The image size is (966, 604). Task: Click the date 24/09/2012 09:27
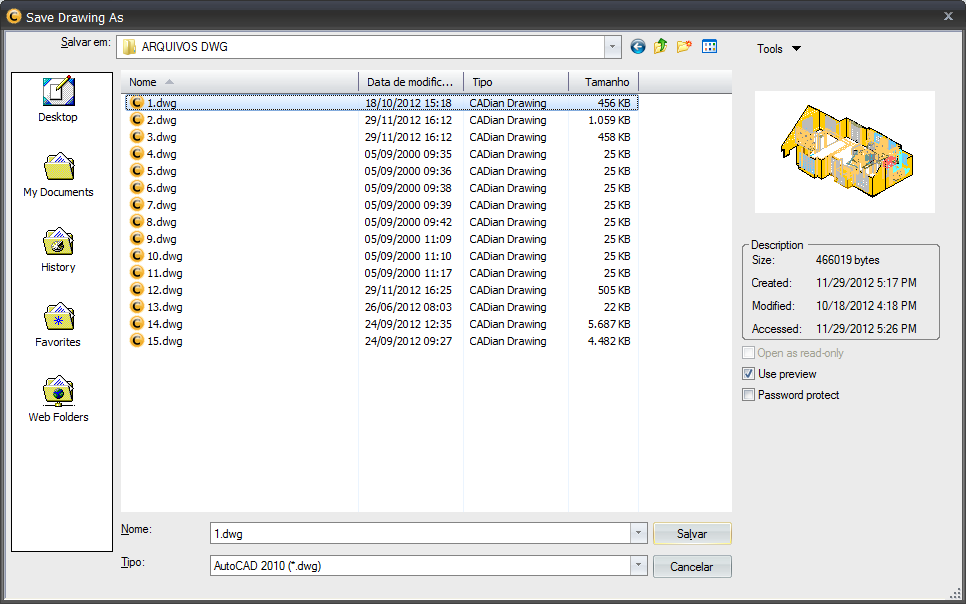click(408, 341)
